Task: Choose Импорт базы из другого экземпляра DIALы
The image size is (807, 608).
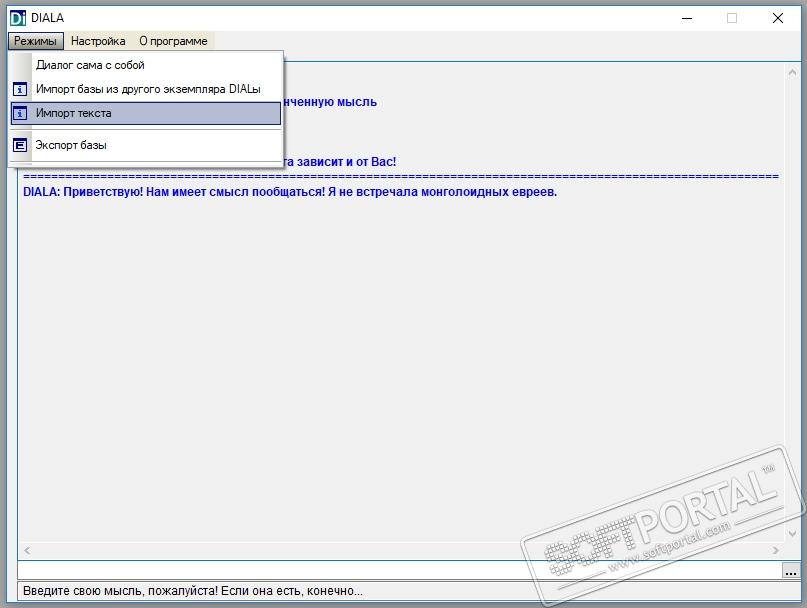Action: click(x=146, y=89)
